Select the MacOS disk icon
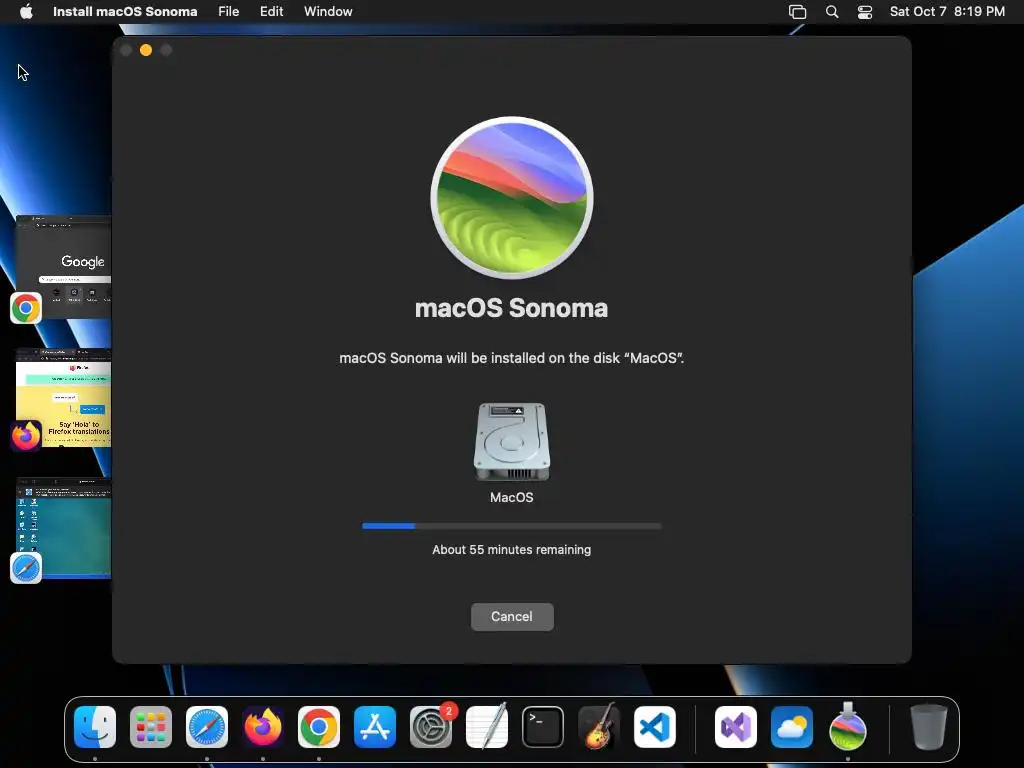 (x=511, y=442)
